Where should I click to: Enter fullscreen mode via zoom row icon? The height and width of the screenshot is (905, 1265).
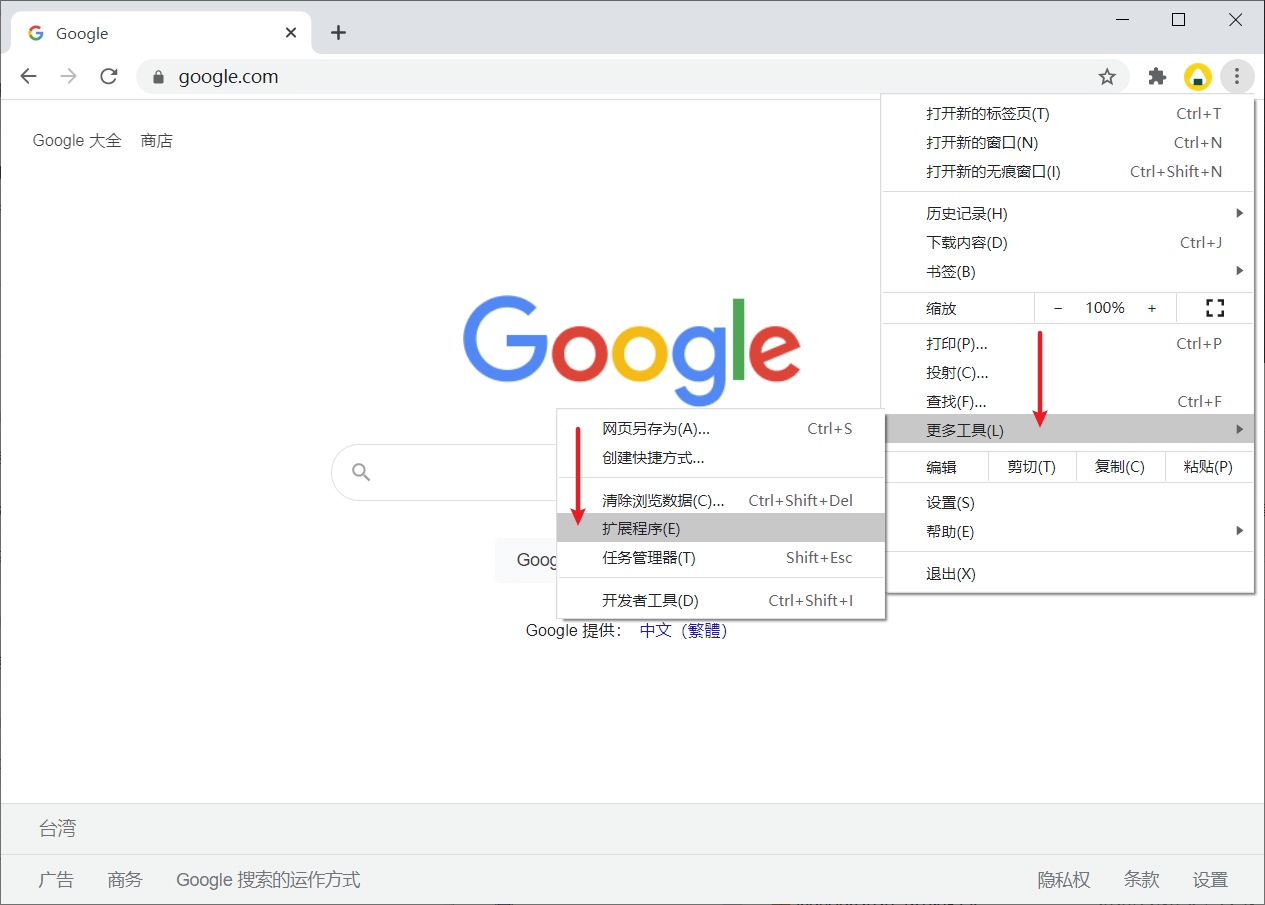(x=1215, y=308)
